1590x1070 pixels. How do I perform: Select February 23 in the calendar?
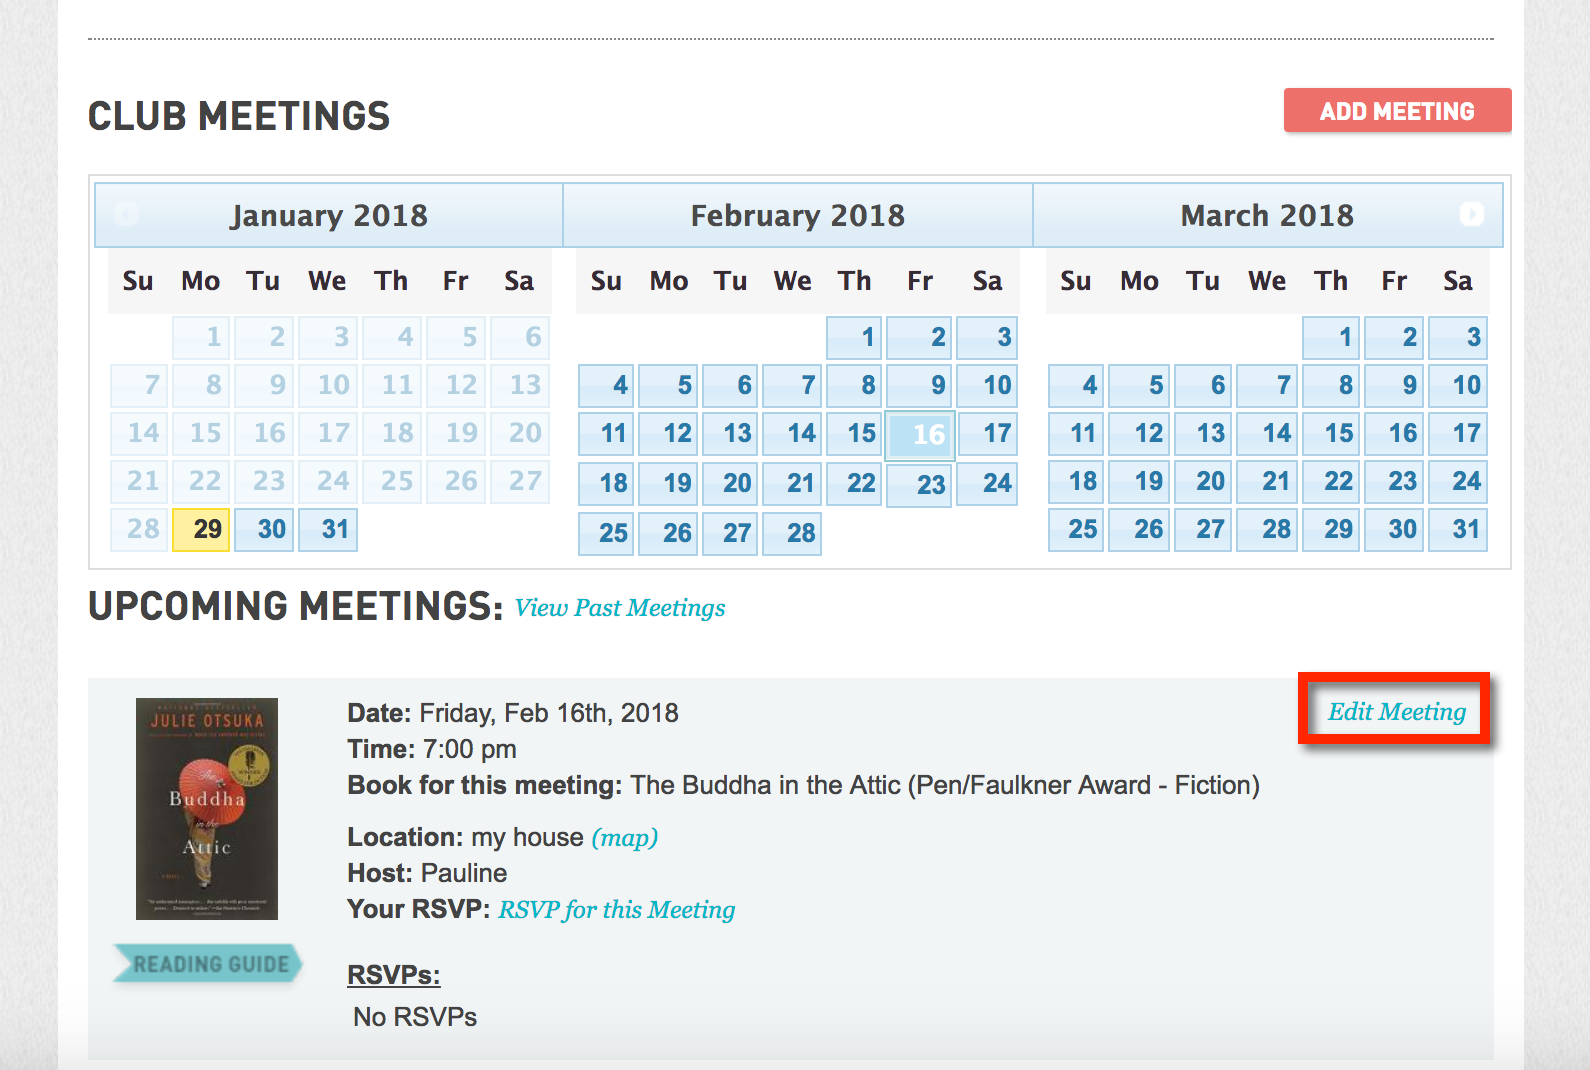pos(919,485)
